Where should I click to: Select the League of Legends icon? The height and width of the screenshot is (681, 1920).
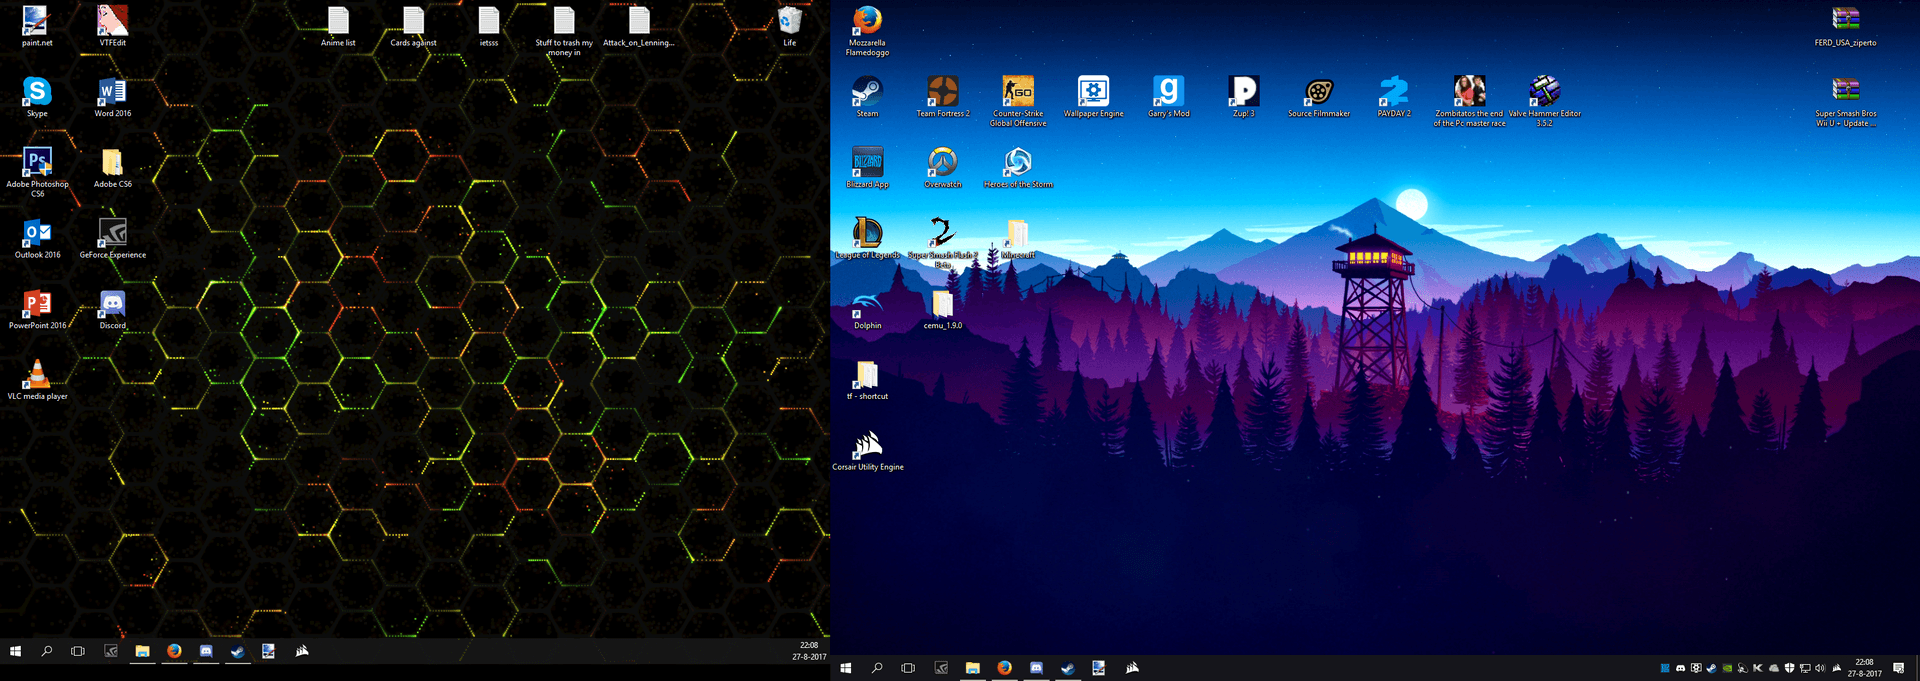tap(867, 234)
